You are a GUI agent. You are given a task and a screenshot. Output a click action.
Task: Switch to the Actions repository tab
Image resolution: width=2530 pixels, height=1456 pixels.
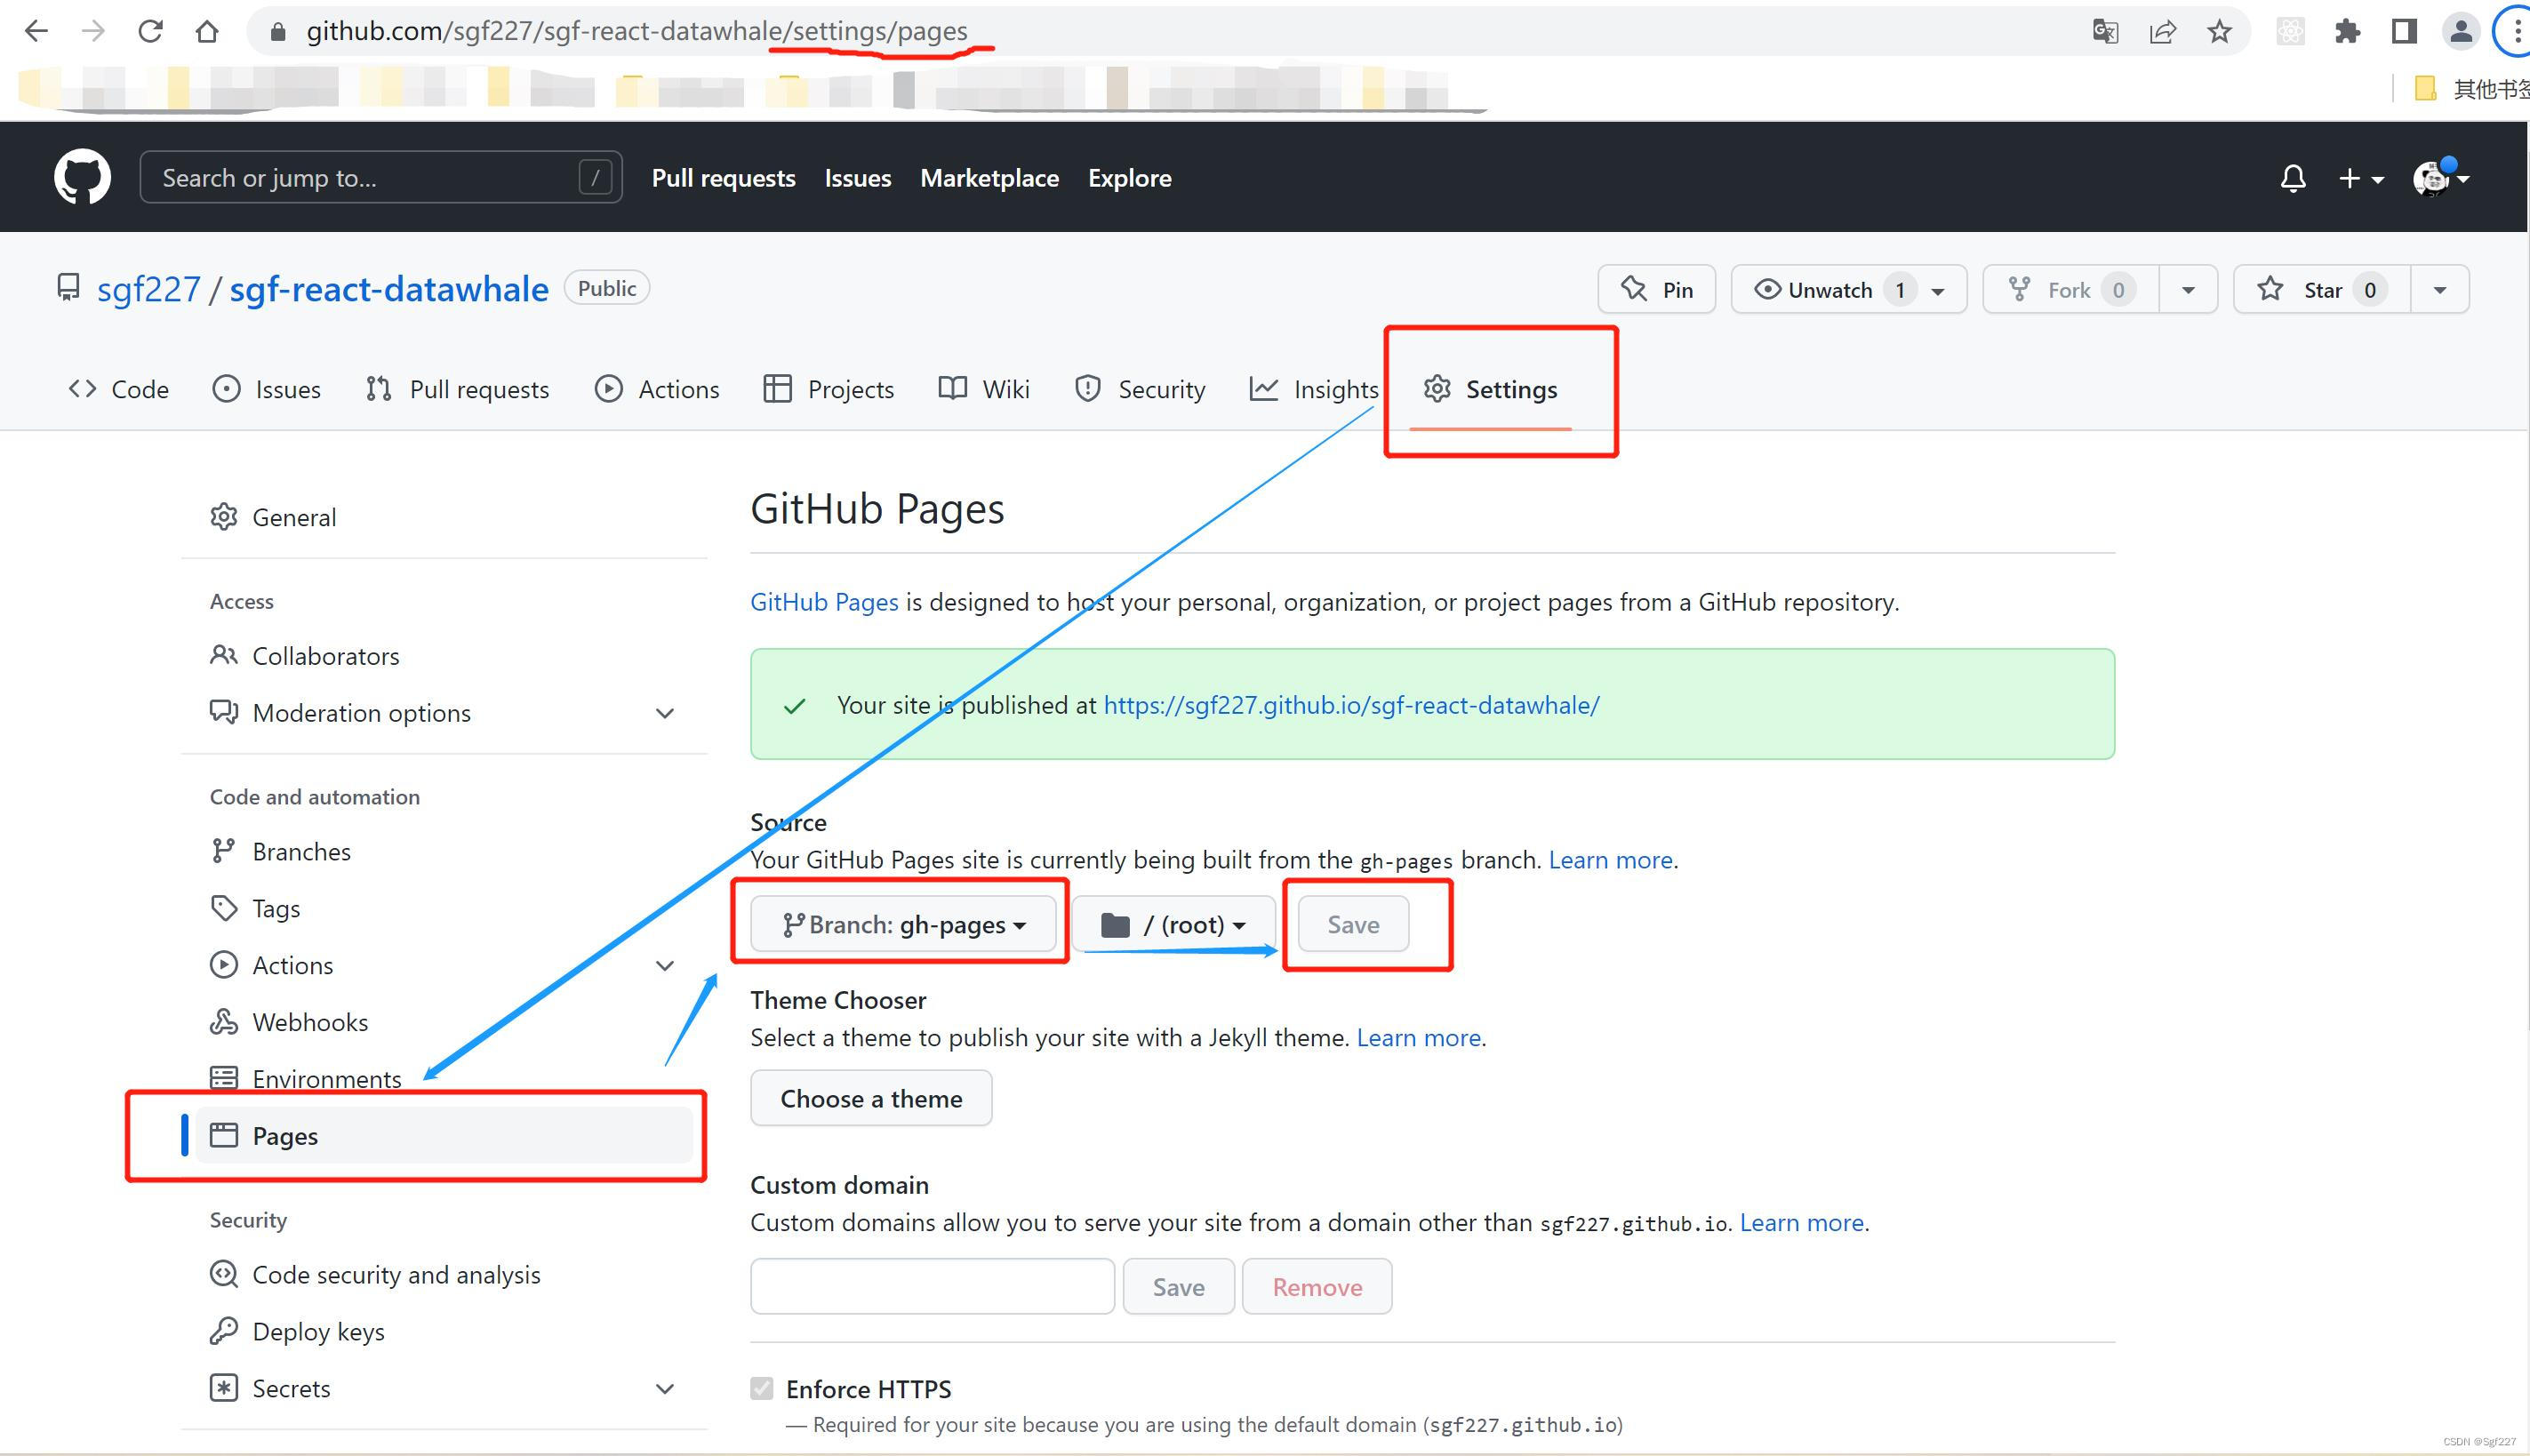657,389
